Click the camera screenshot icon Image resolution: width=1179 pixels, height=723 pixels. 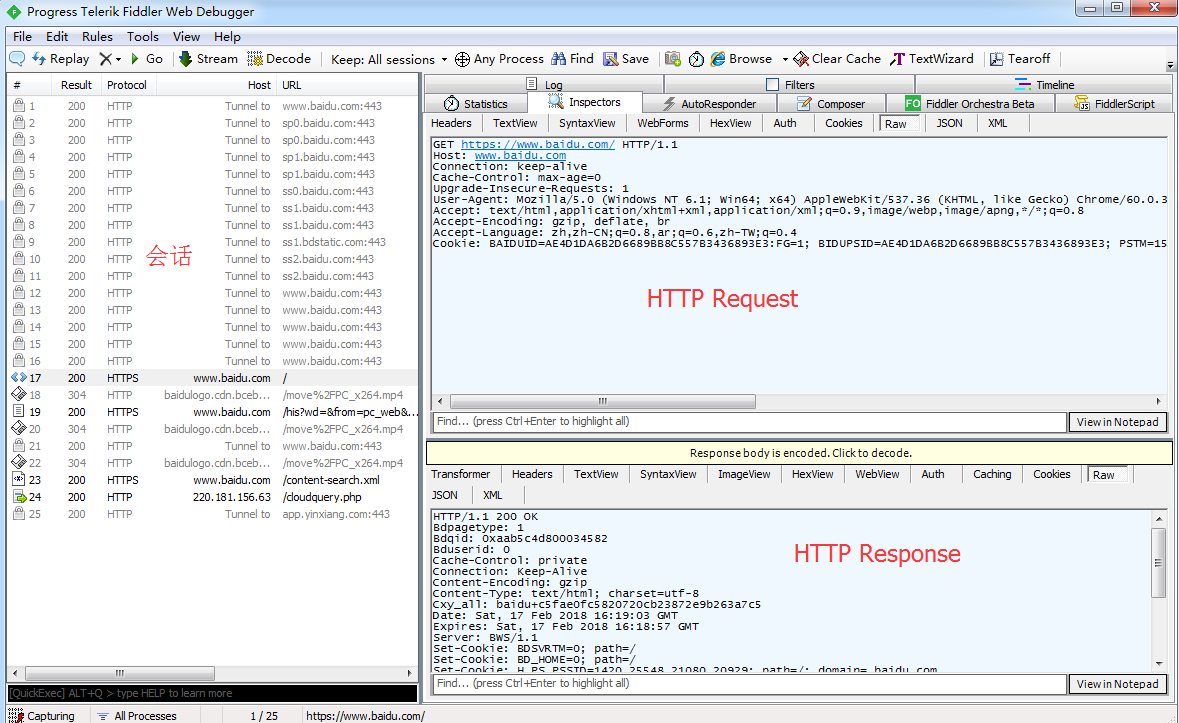673,59
